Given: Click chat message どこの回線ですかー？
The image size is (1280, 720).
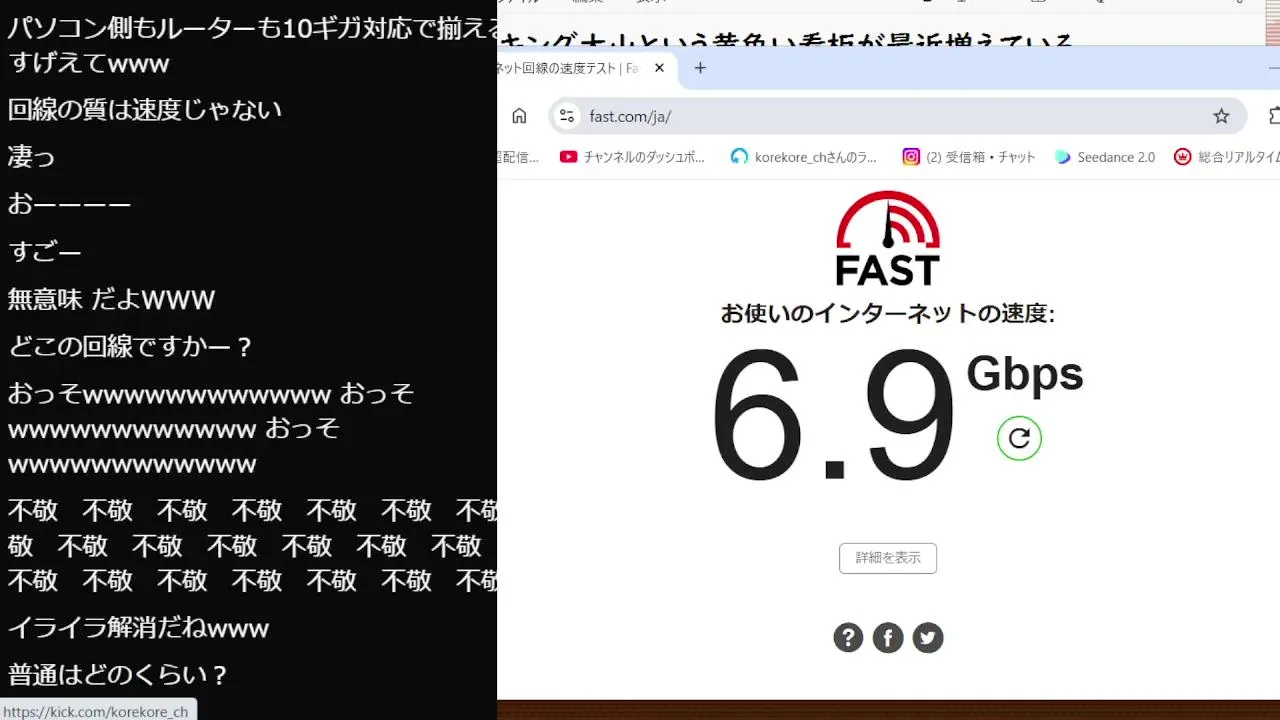Looking at the screenshot, I should tap(131, 347).
